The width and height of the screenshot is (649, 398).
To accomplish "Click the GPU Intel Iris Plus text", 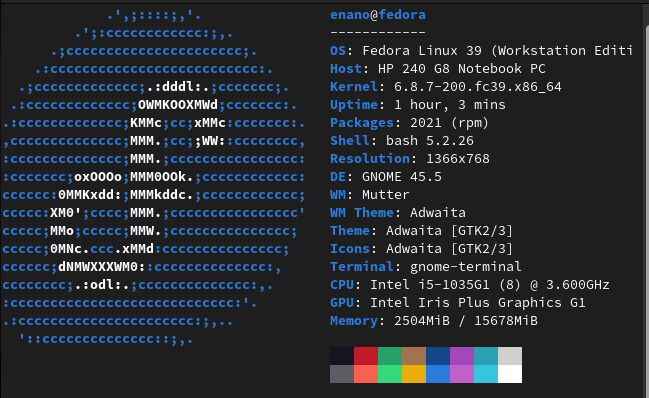I will pos(458,303).
